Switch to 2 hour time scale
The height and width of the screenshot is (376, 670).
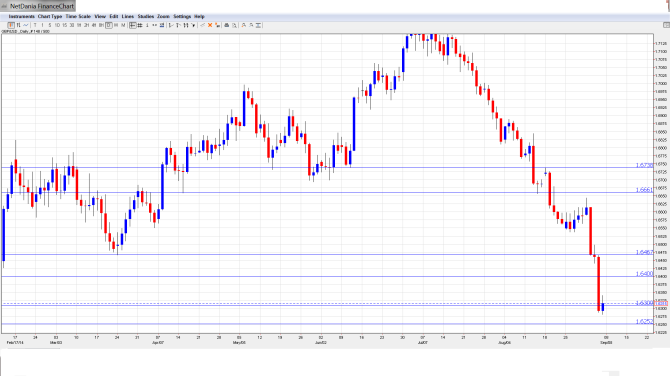(x=87, y=25)
